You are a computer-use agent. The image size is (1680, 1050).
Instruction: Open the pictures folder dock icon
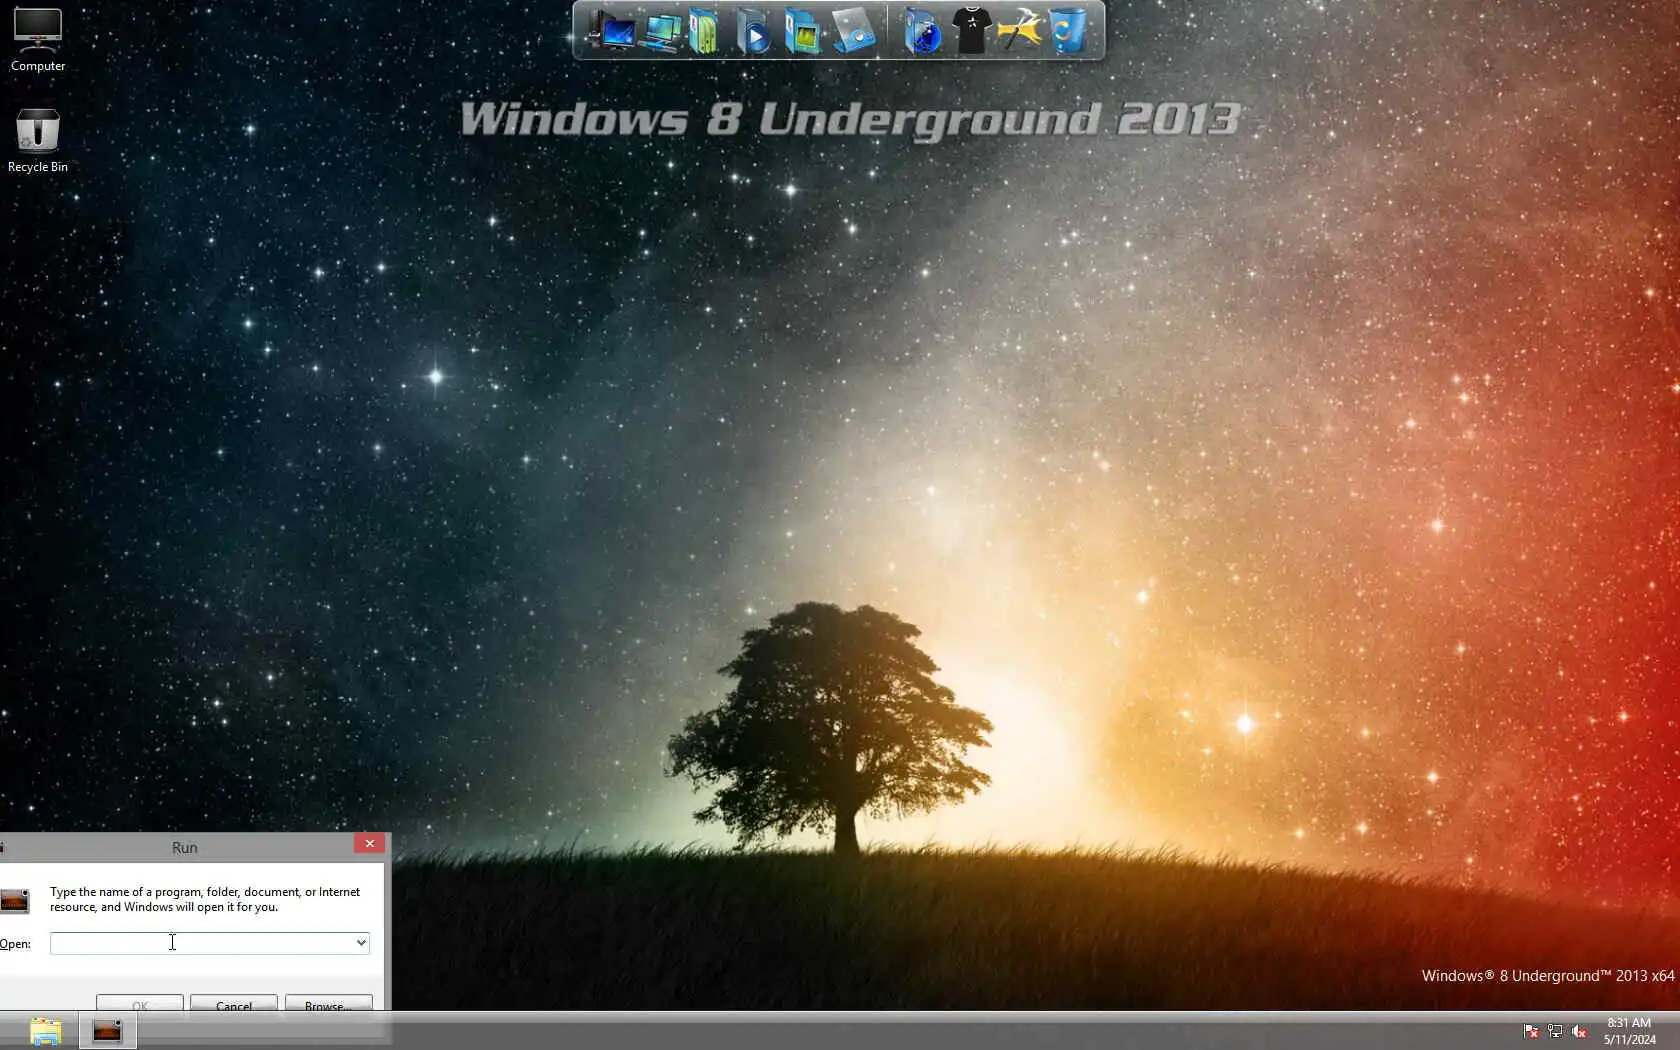(802, 31)
